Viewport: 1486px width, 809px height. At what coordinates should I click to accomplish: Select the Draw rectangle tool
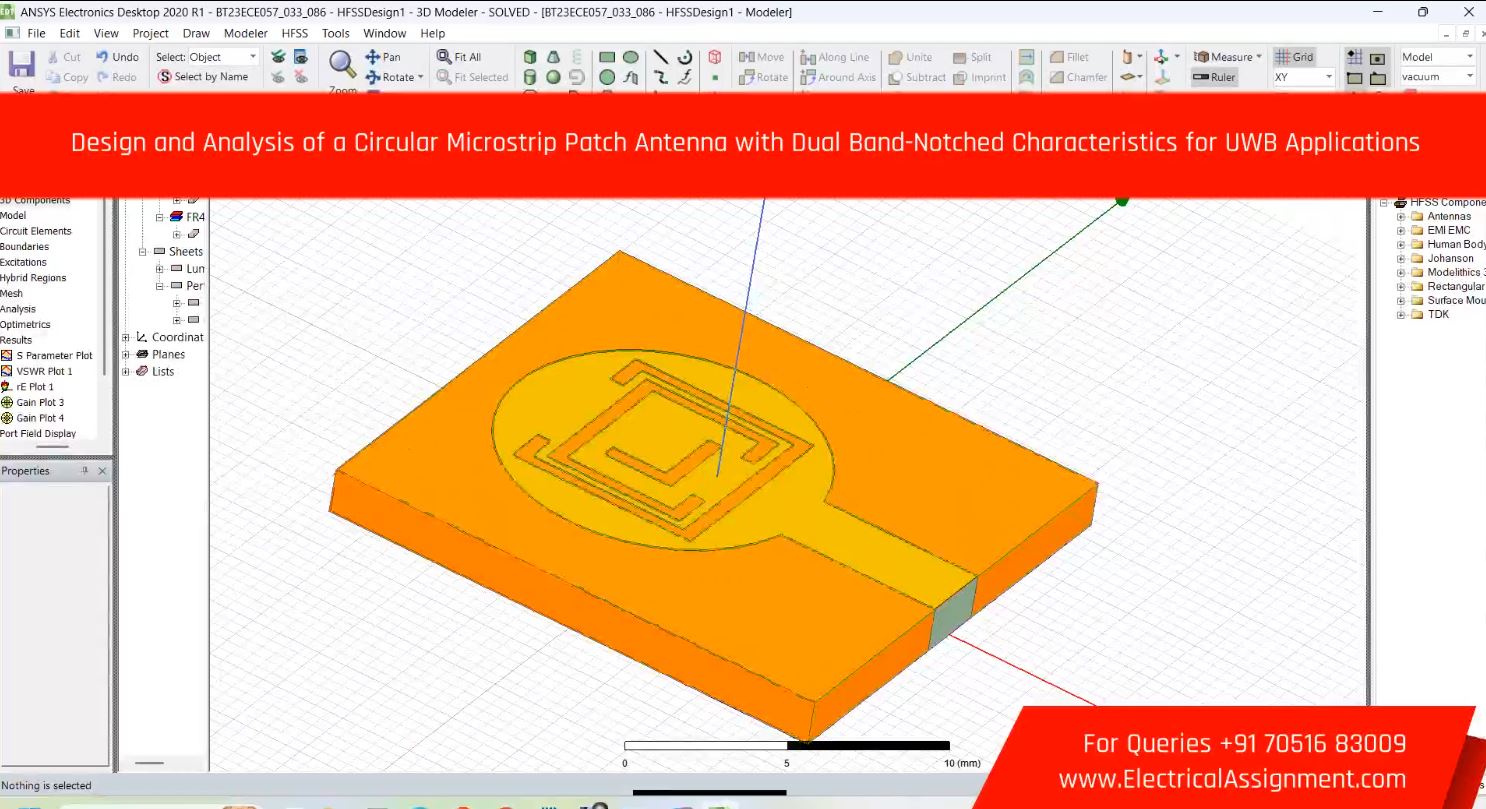[607, 57]
